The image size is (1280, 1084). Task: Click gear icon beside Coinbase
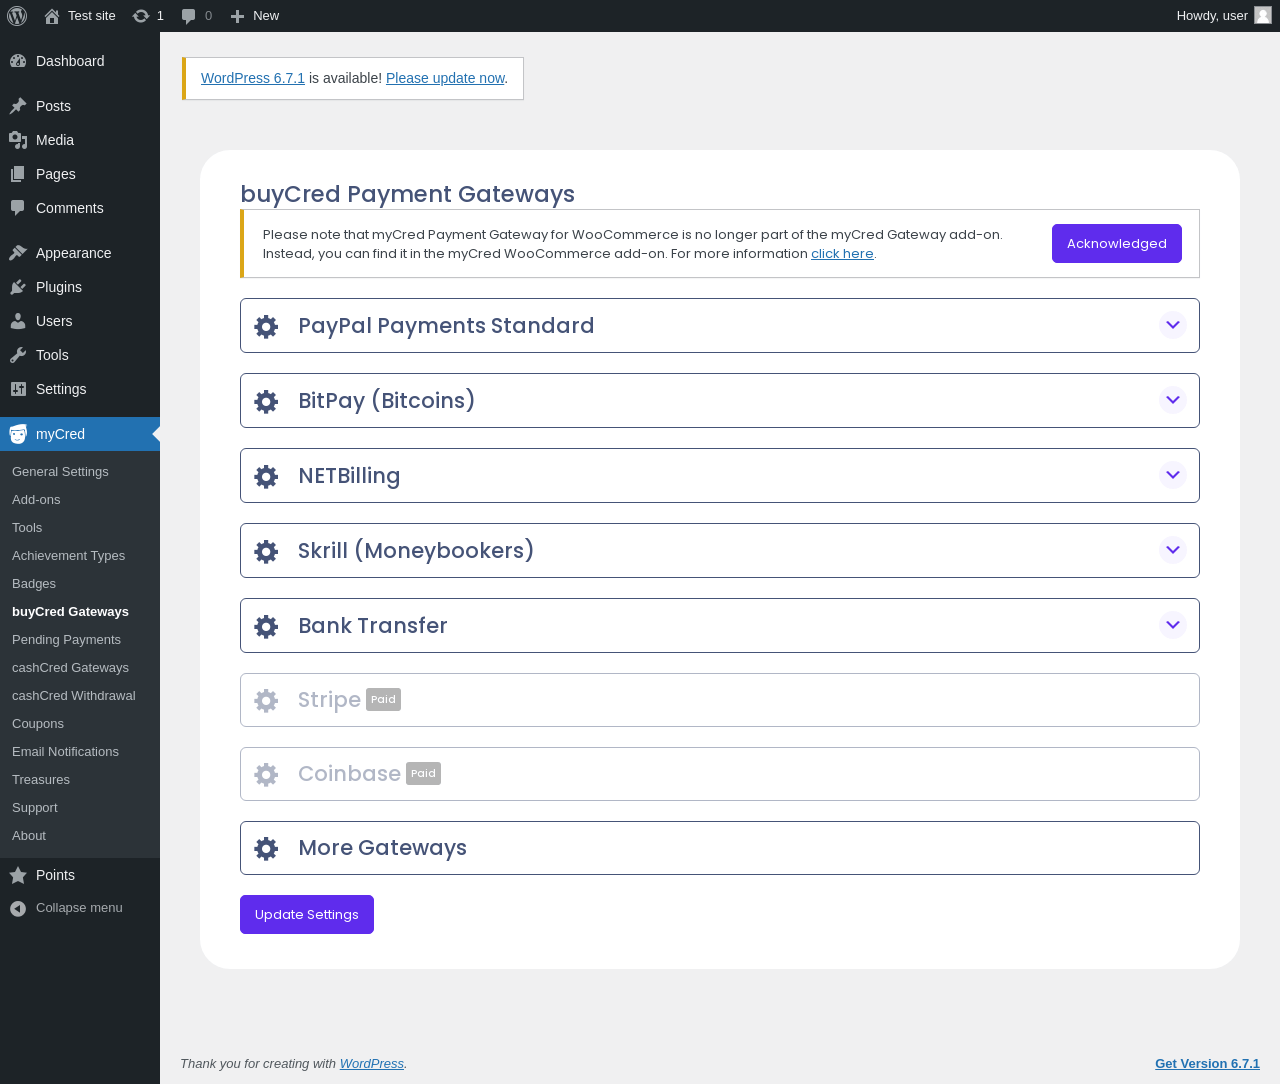[266, 774]
